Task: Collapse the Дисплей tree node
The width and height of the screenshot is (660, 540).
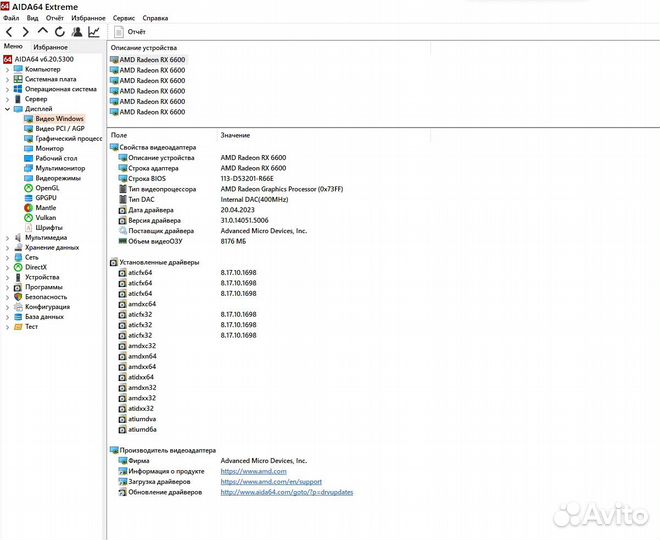Action: (7, 109)
